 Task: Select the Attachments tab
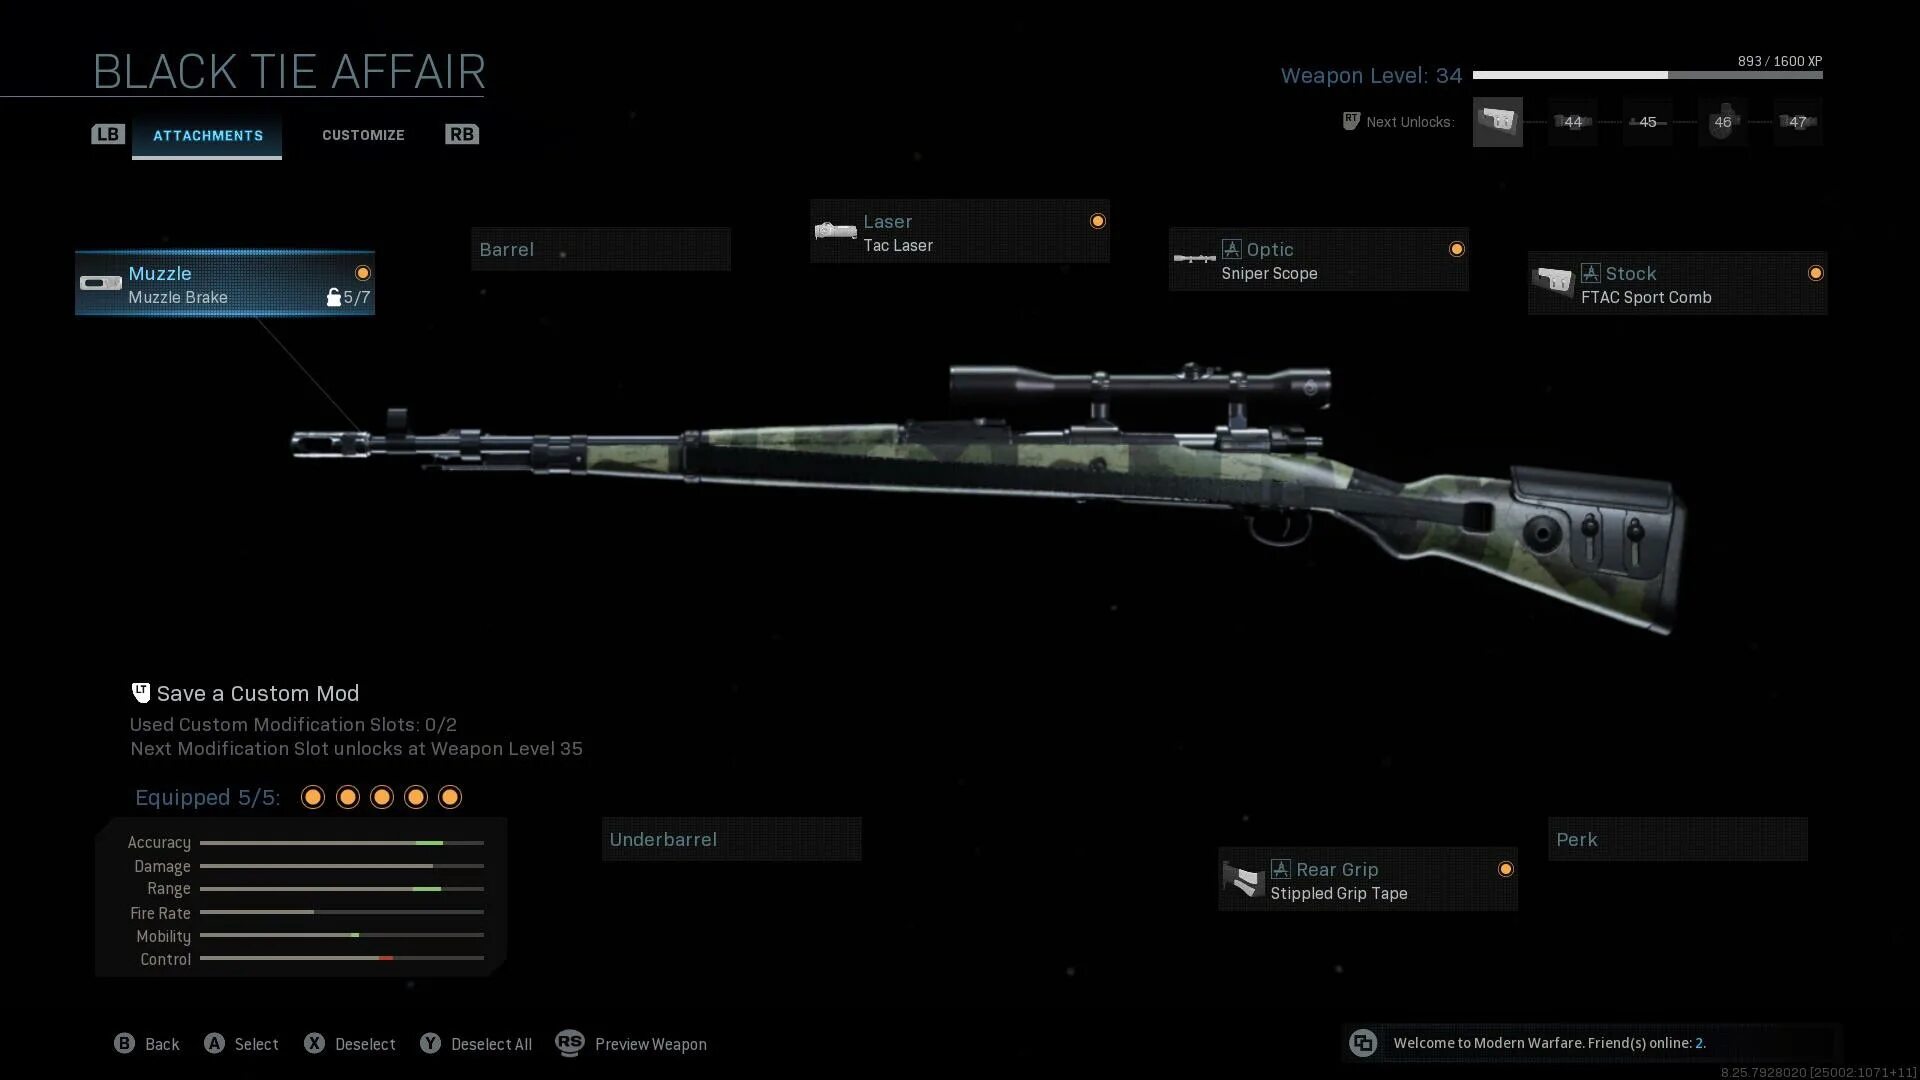click(x=207, y=136)
